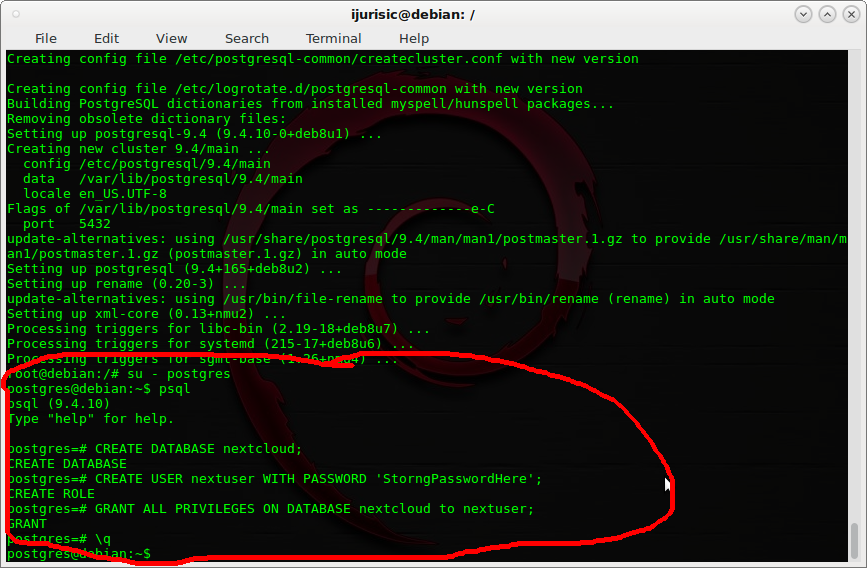Click the 'psql (9.4.10)' version line
The width and height of the screenshot is (867, 568).
point(59,404)
